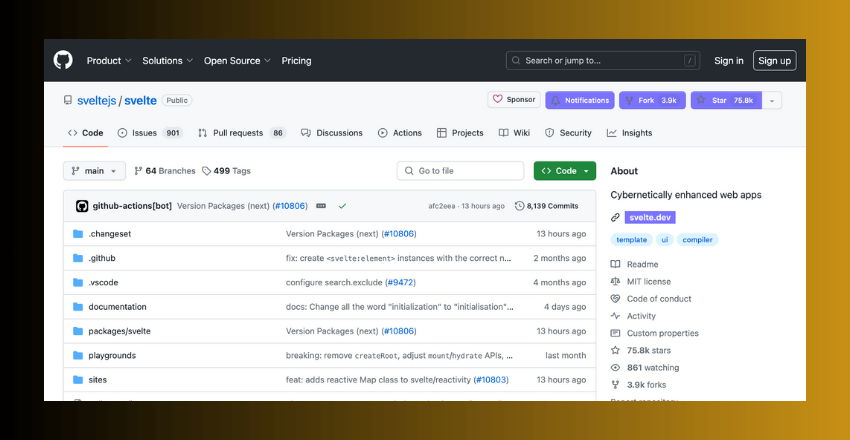
Task: Open latest commit pull request #10806 link
Action: [x=290, y=206]
